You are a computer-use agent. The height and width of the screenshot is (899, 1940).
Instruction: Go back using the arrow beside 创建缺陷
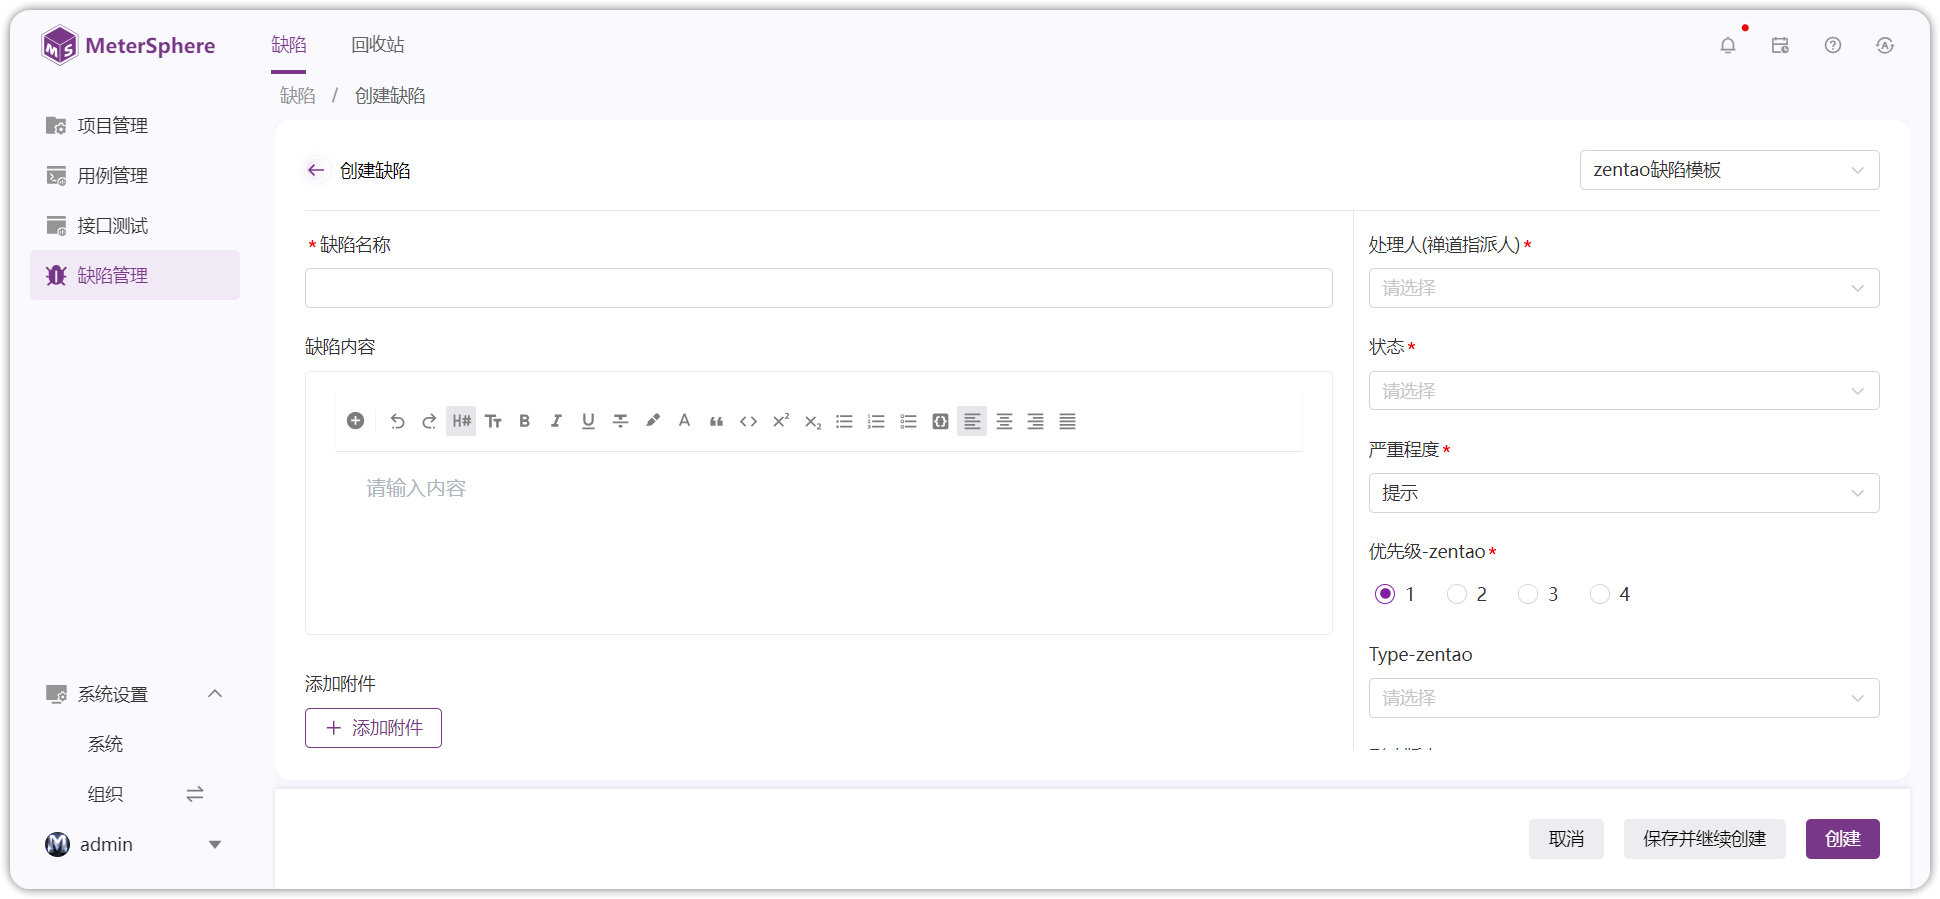coord(316,170)
